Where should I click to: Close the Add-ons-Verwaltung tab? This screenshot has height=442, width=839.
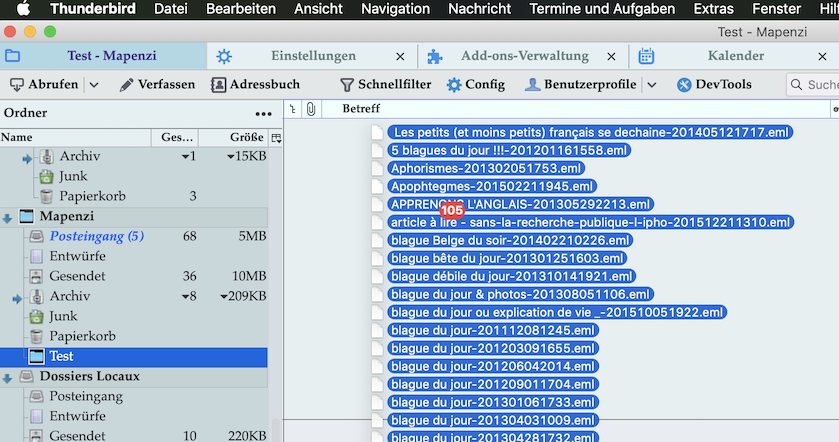(x=611, y=56)
